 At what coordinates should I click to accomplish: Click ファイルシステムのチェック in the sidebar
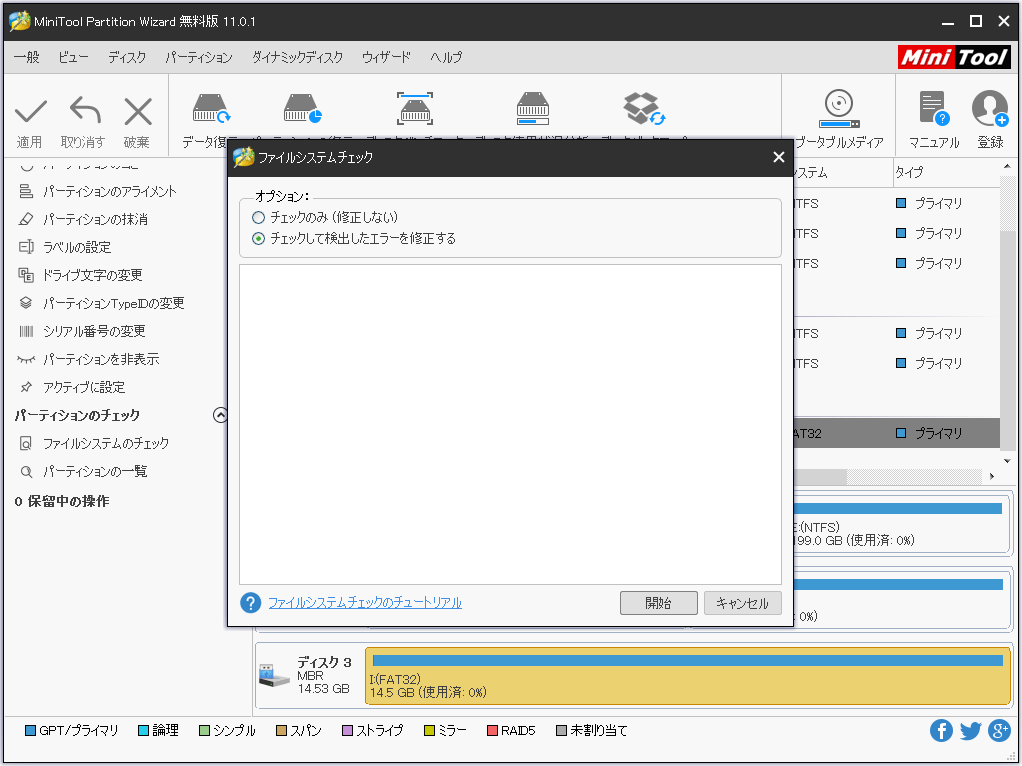(x=105, y=443)
